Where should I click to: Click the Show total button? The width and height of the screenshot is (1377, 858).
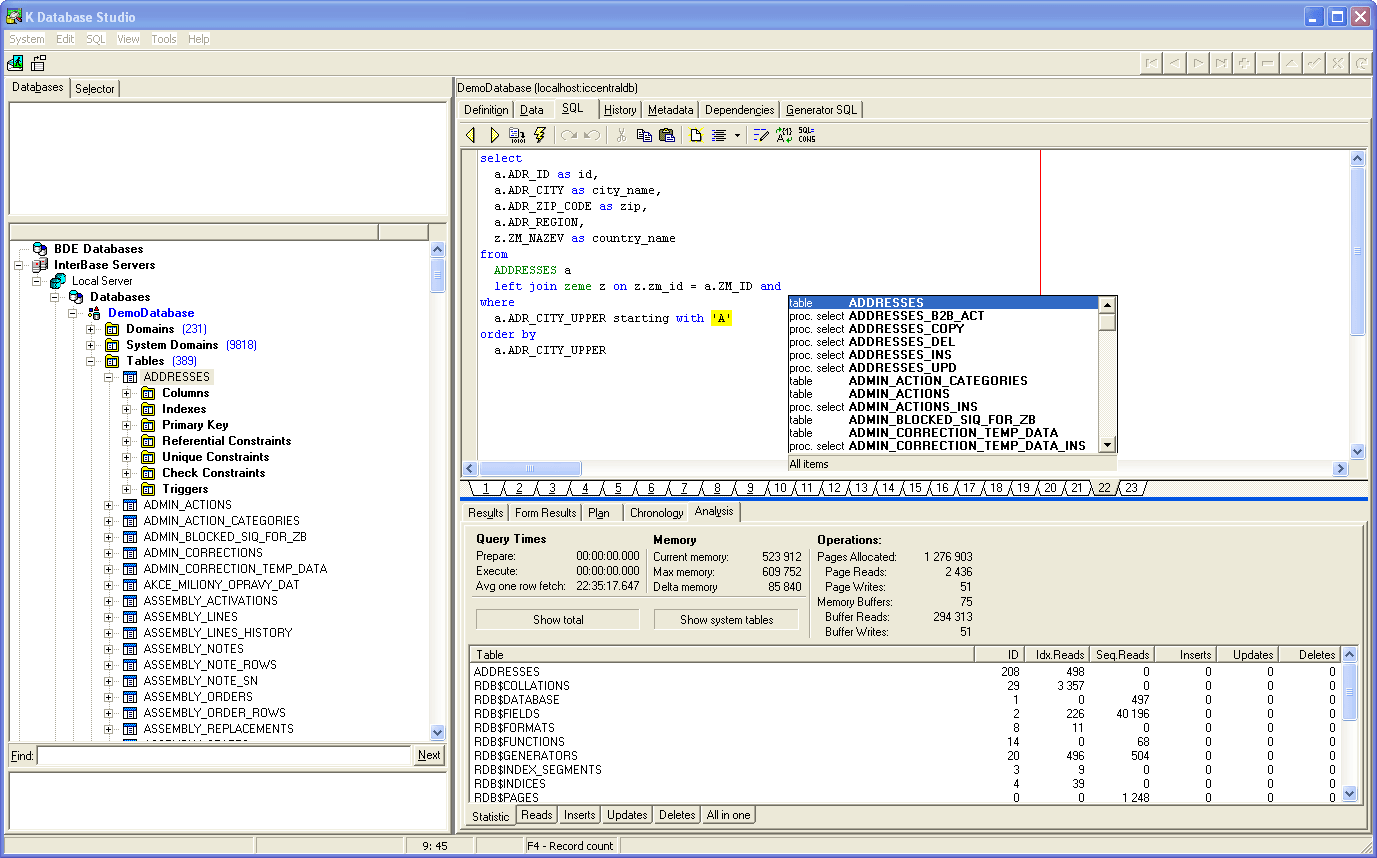coord(557,620)
